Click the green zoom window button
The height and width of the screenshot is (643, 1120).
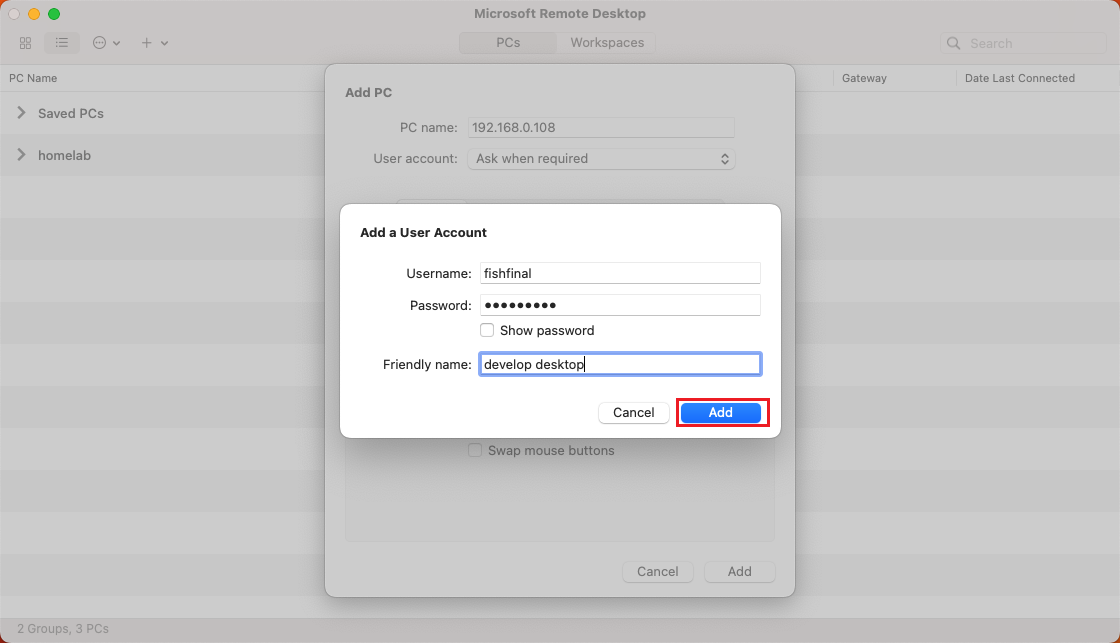tap(54, 14)
